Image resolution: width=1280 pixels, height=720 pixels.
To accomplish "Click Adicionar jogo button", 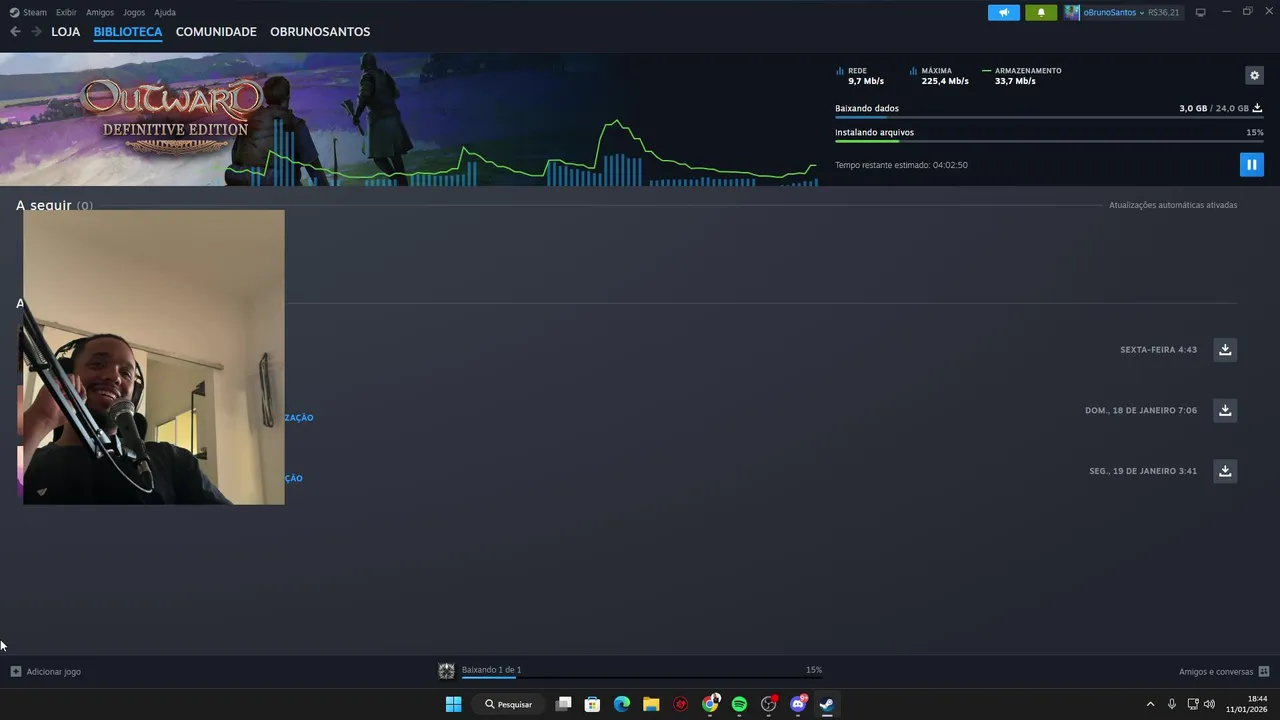I will (45, 671).
